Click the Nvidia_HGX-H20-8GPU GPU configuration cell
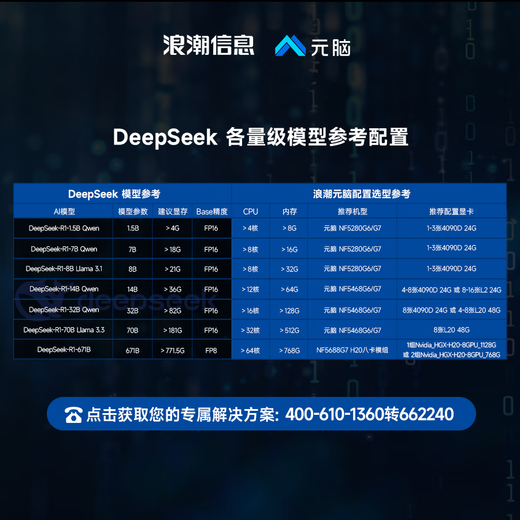 tap(451, 350)
